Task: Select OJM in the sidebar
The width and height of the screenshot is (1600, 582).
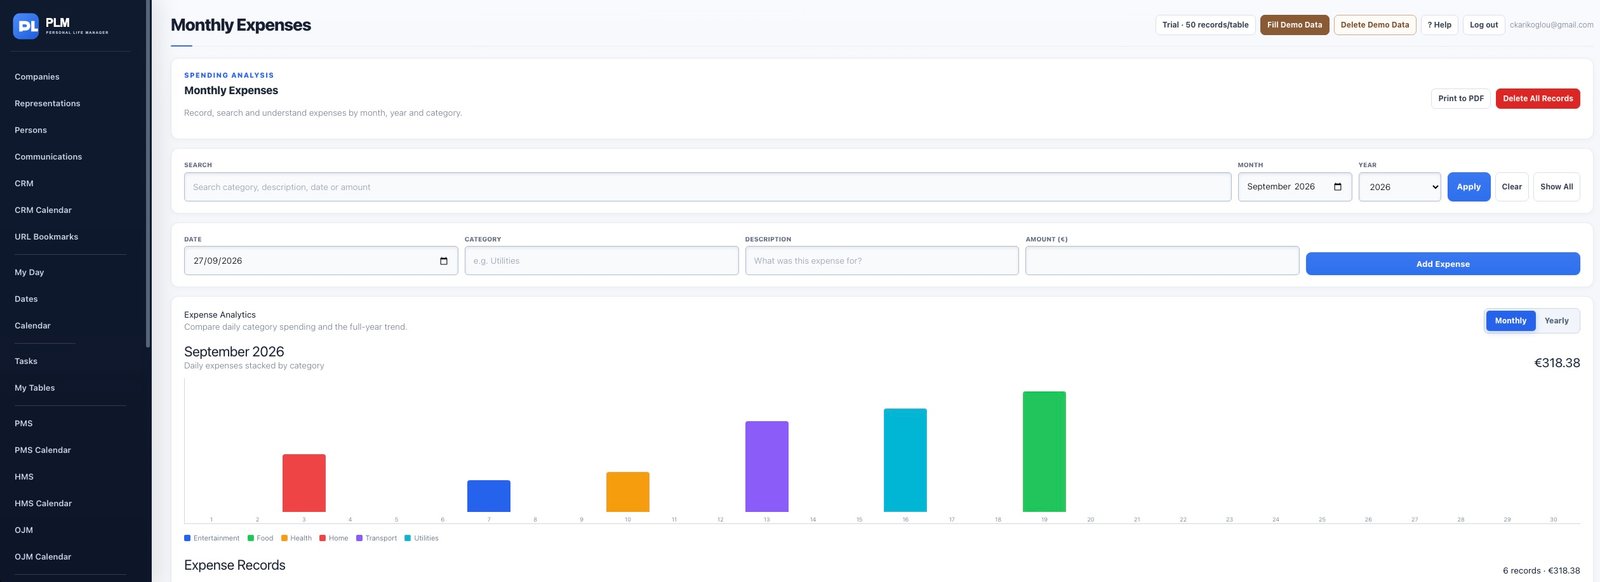Action: pos(24,530)
